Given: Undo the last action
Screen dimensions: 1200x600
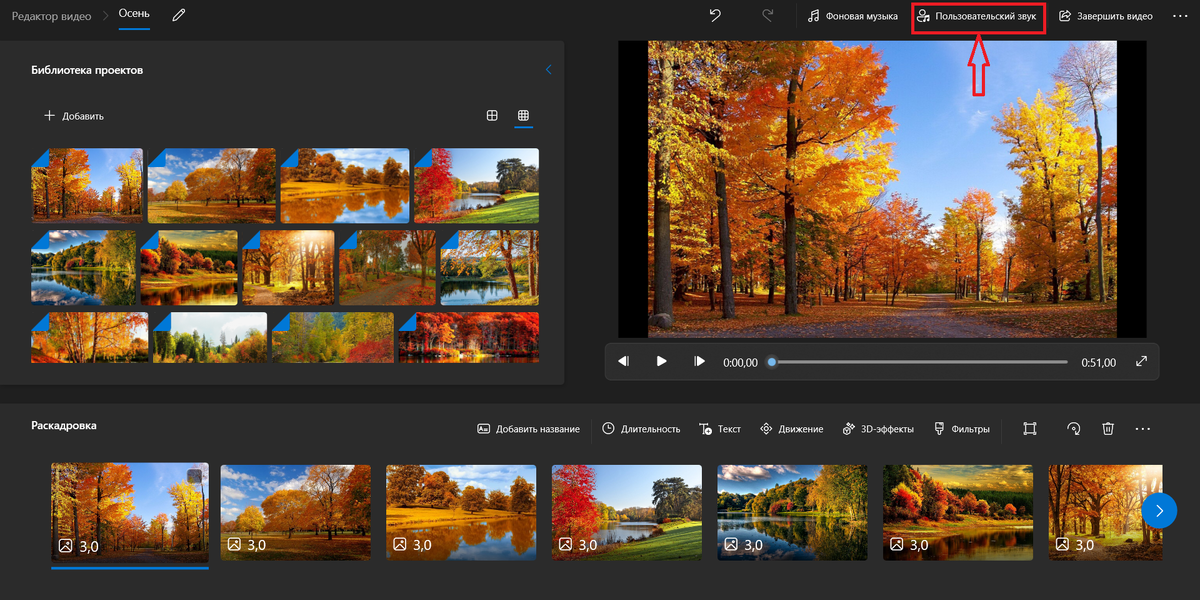Looking at the screenshot, I should 715,16.
